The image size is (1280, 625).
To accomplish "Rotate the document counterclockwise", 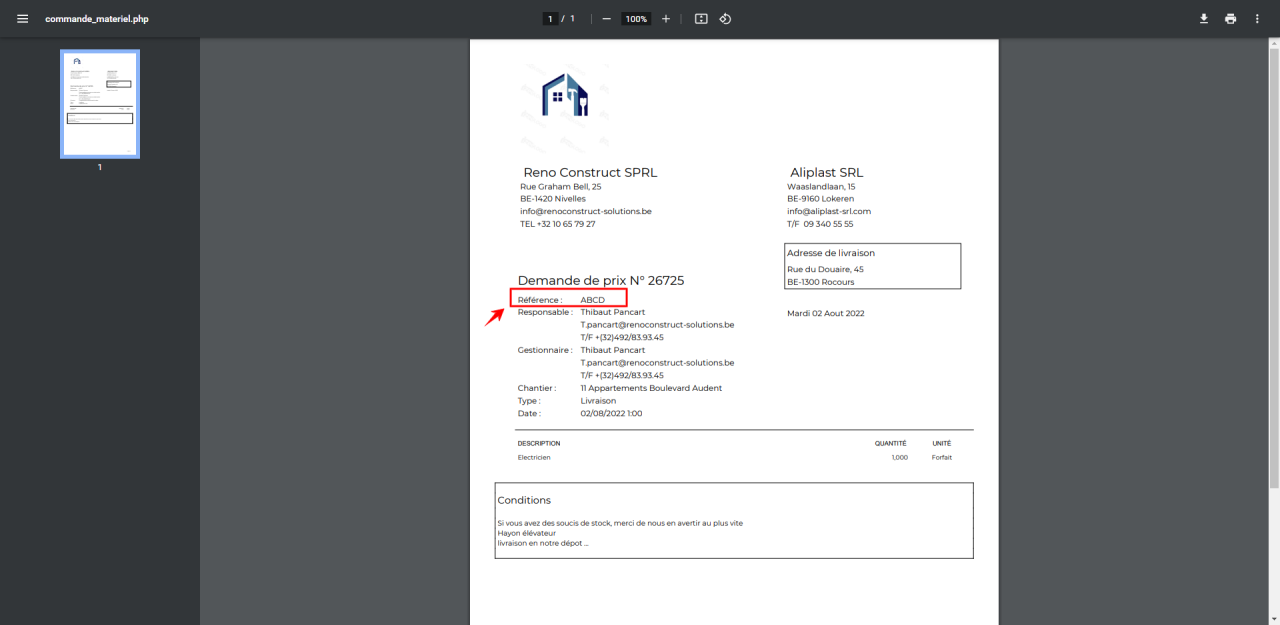I will 726,19.
